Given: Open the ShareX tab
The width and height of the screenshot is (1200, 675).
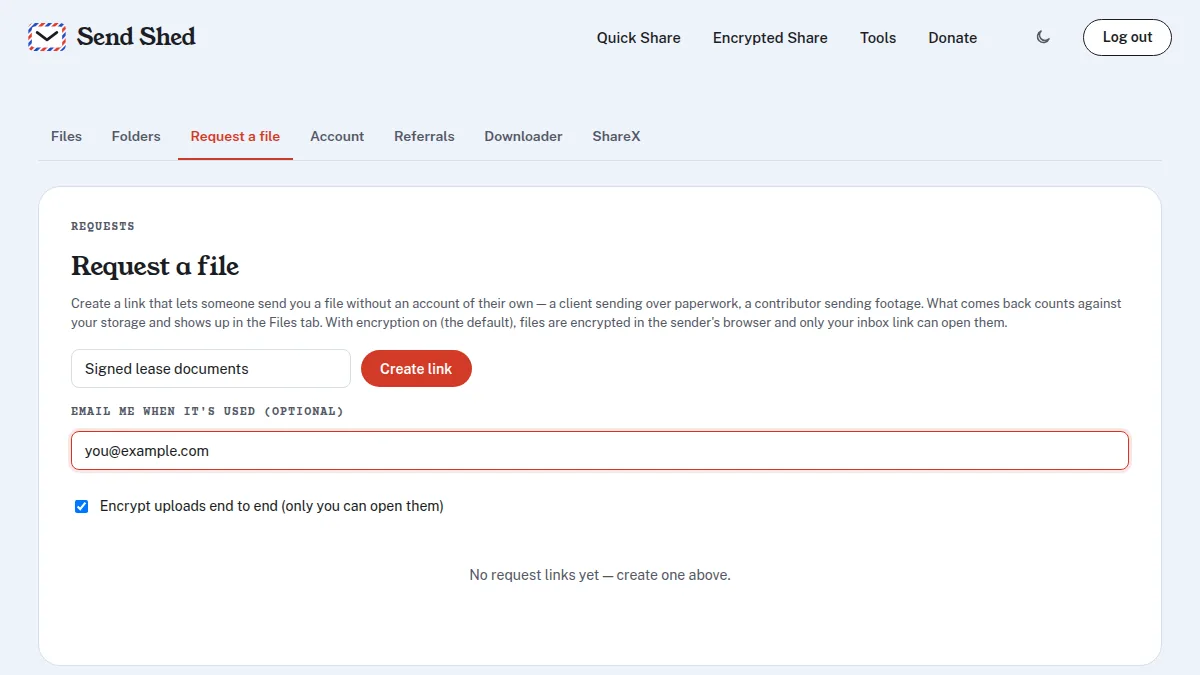Looking at the screenshot, I should tap(616, 136).
